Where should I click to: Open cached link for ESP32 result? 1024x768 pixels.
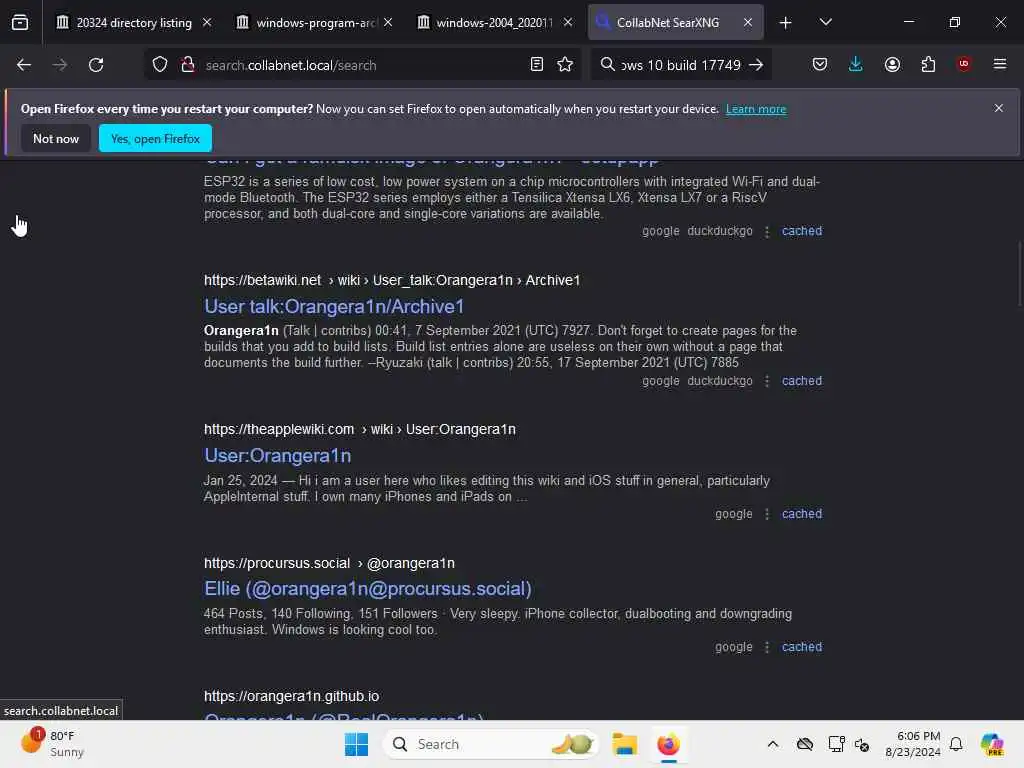tap(802, 231)
